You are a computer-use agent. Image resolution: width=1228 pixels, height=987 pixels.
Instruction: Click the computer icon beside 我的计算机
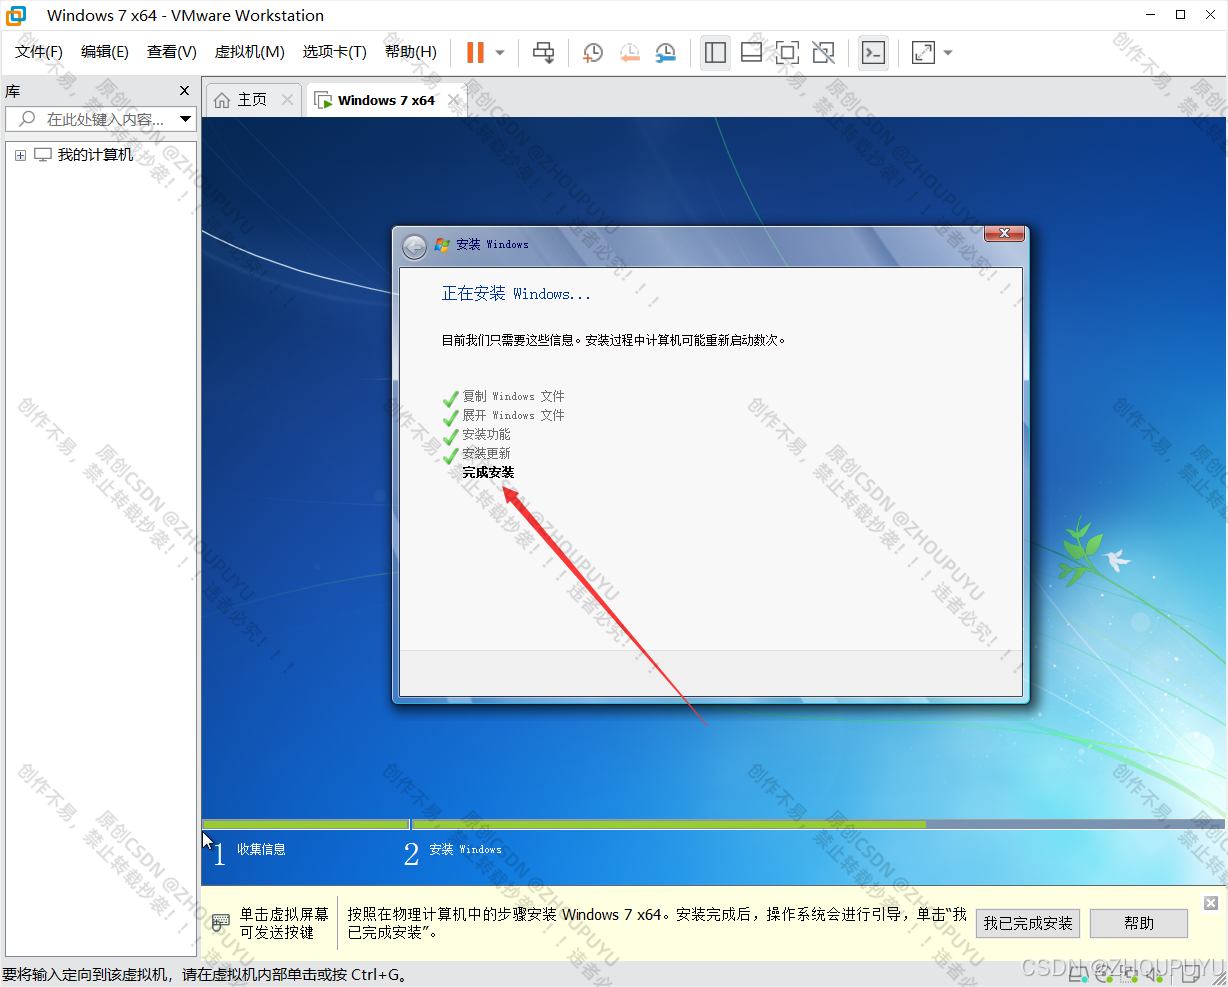click(43, 155)
